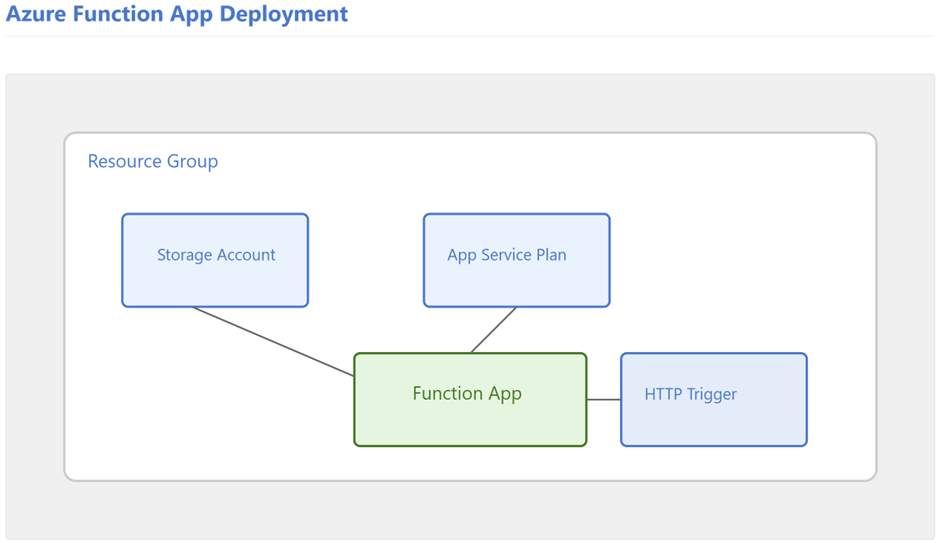Click the HTTP Trigger text label
Image resolution: width=940 pixels, height=543 pixels.
pos(691,394)
